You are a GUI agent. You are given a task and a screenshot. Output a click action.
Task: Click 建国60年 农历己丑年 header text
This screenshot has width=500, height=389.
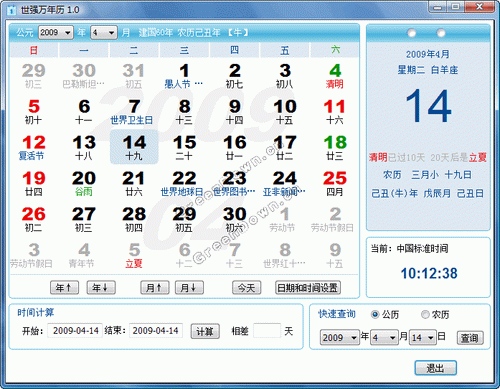(179, 32)
